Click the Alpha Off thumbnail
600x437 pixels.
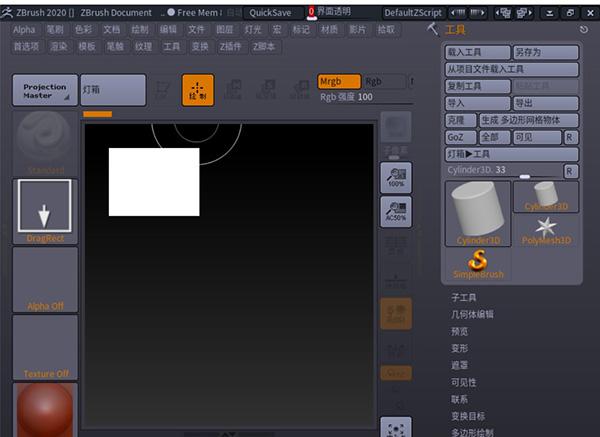pos(45,280)
